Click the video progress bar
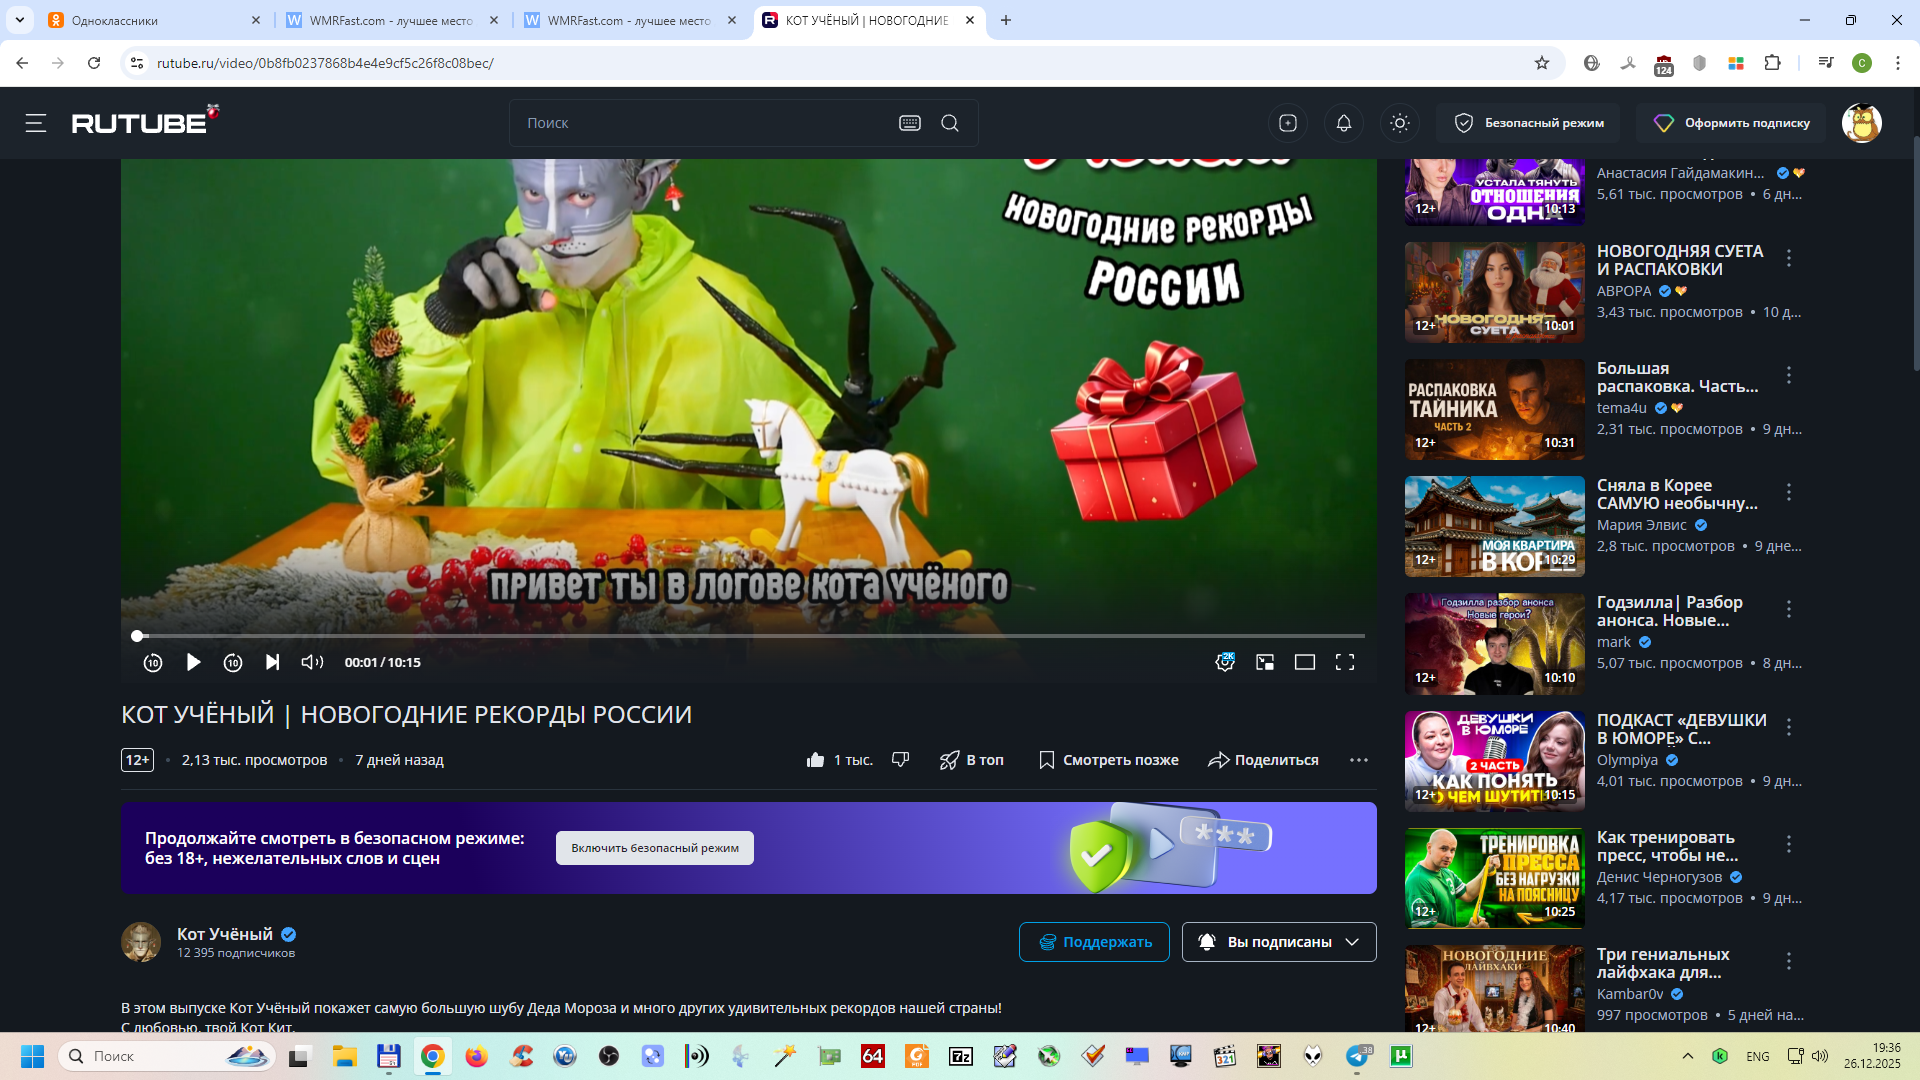This screenshot has width=1920, height=1080. [750, 636]
